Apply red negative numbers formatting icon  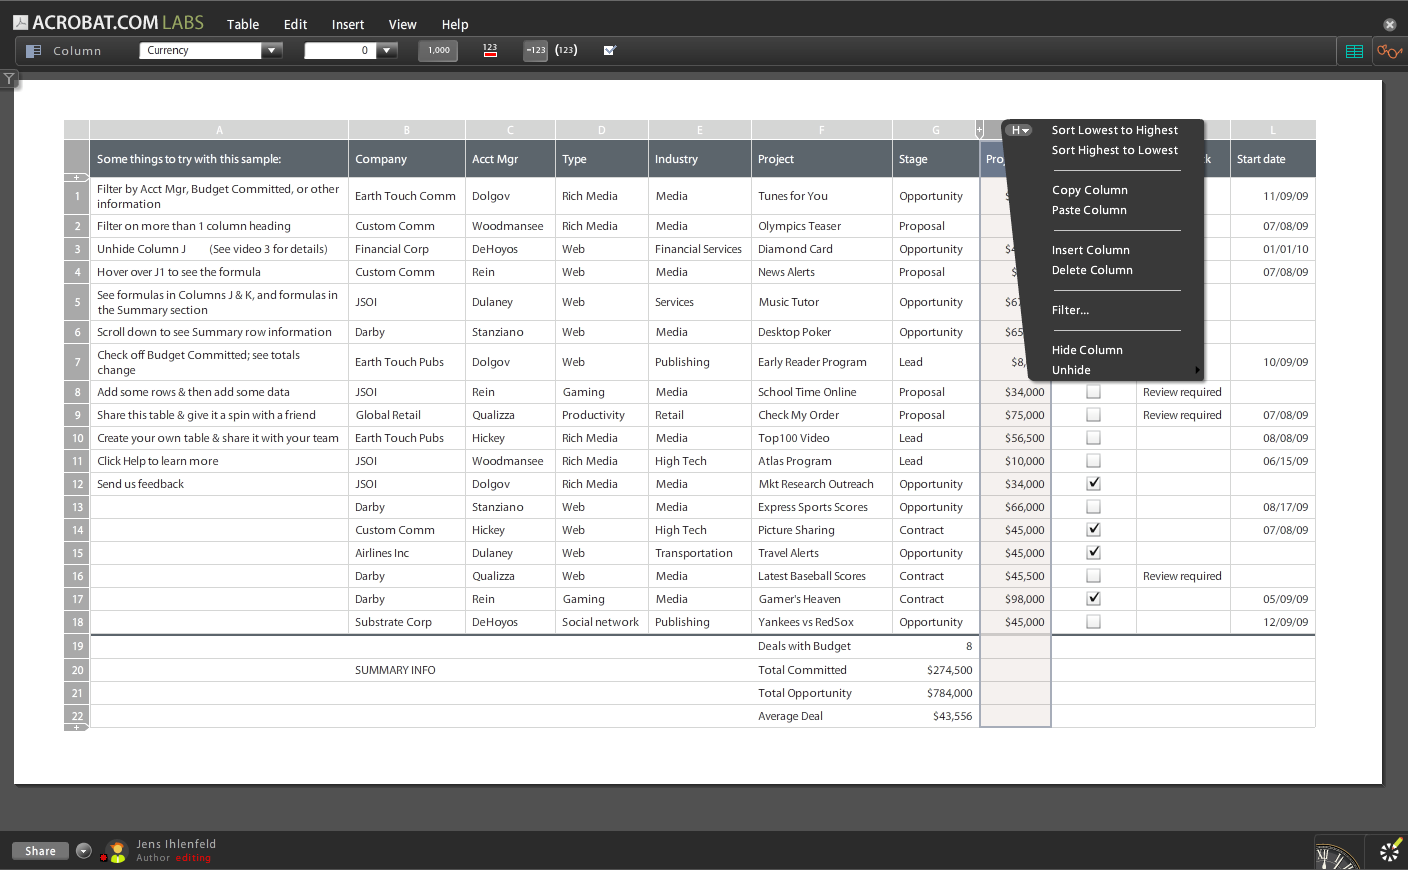[489, 50]
